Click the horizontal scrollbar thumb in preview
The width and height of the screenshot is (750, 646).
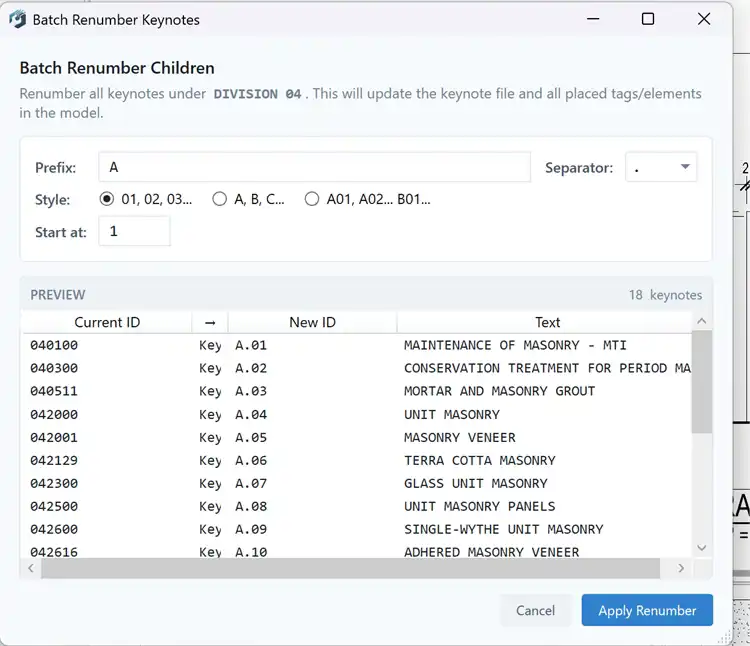click(x=351, y=568)
